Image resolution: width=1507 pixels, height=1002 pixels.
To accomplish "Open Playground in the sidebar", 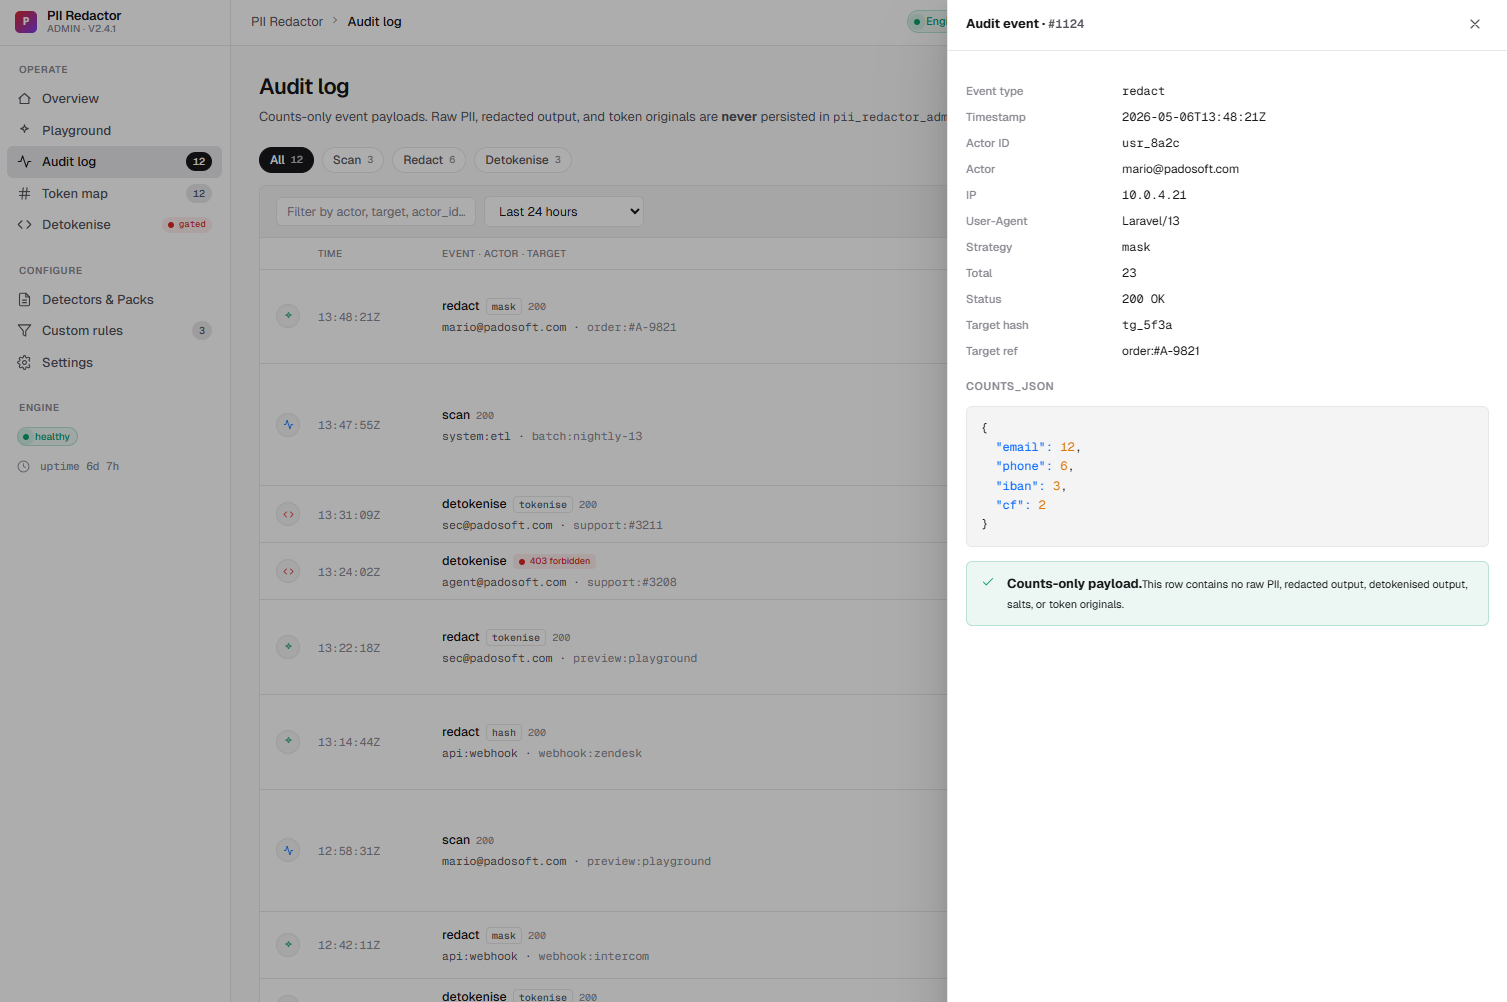I will click(x=114, y=130).
